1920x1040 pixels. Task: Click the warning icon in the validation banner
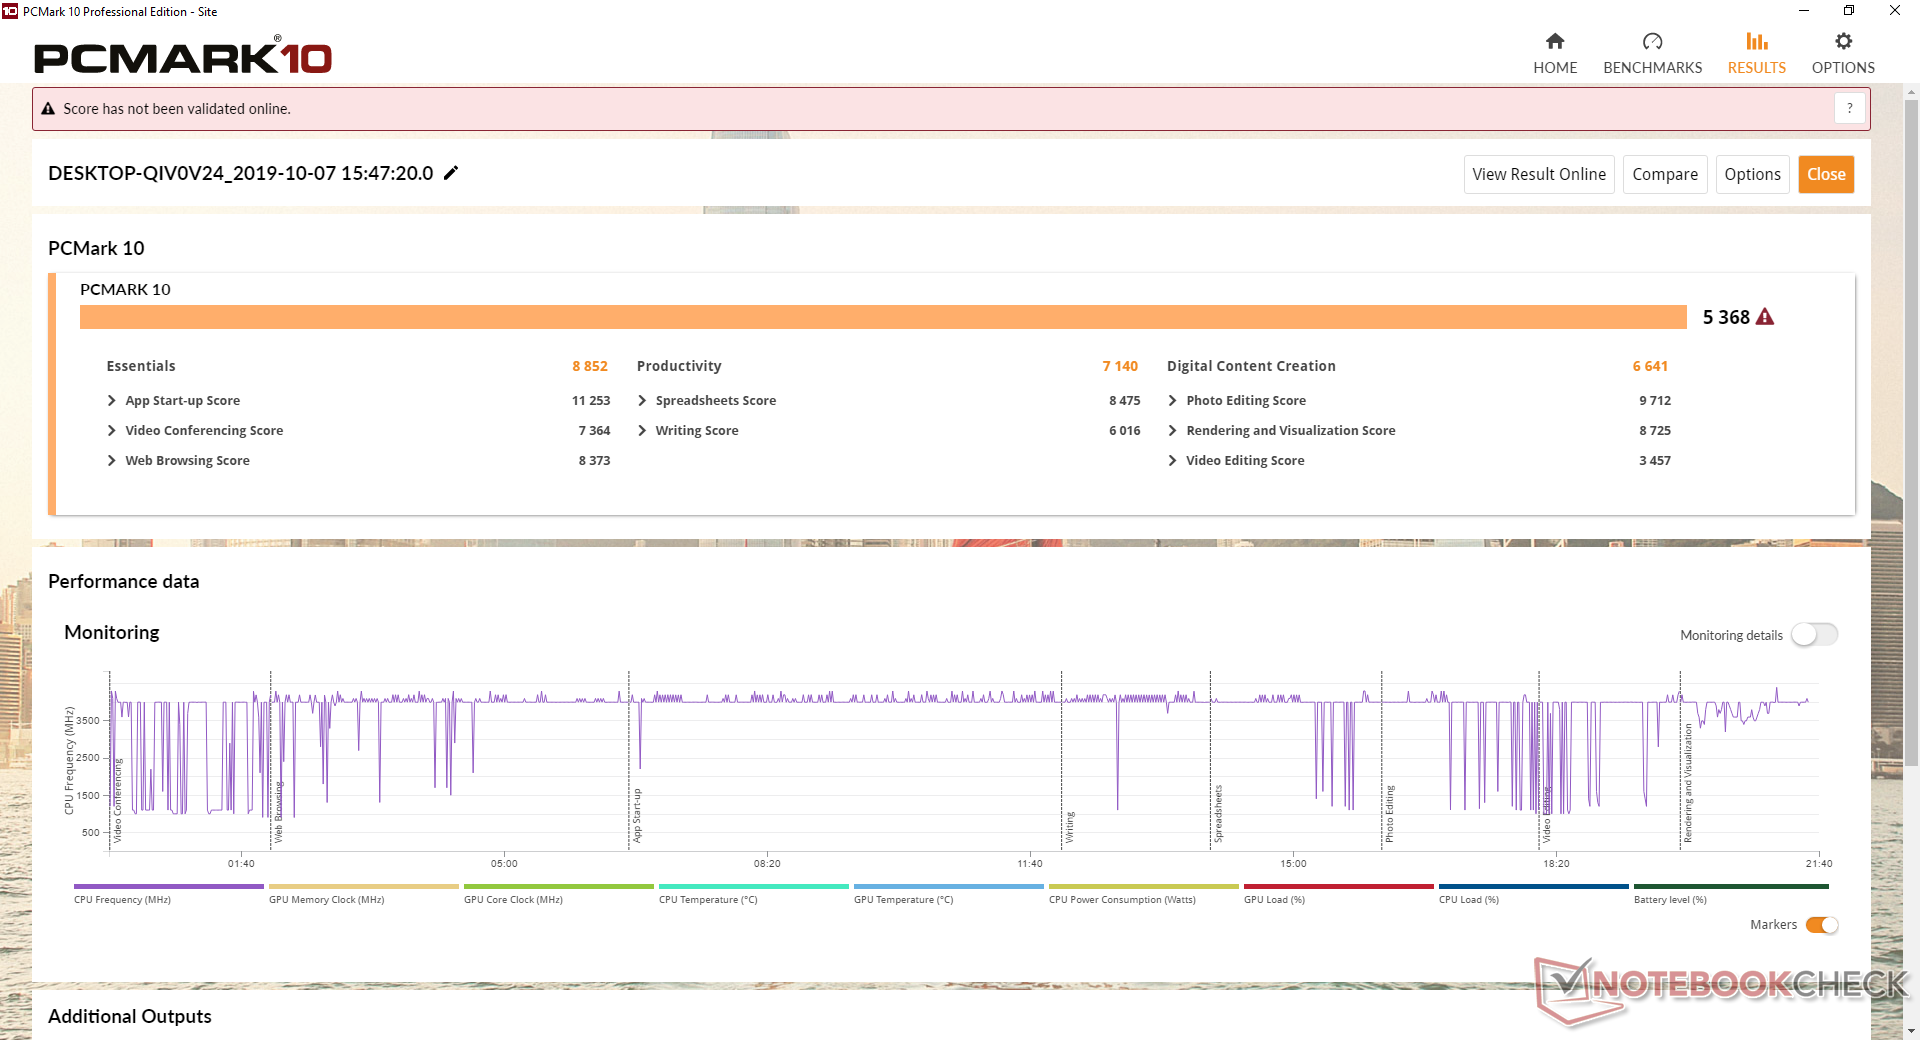48,109
